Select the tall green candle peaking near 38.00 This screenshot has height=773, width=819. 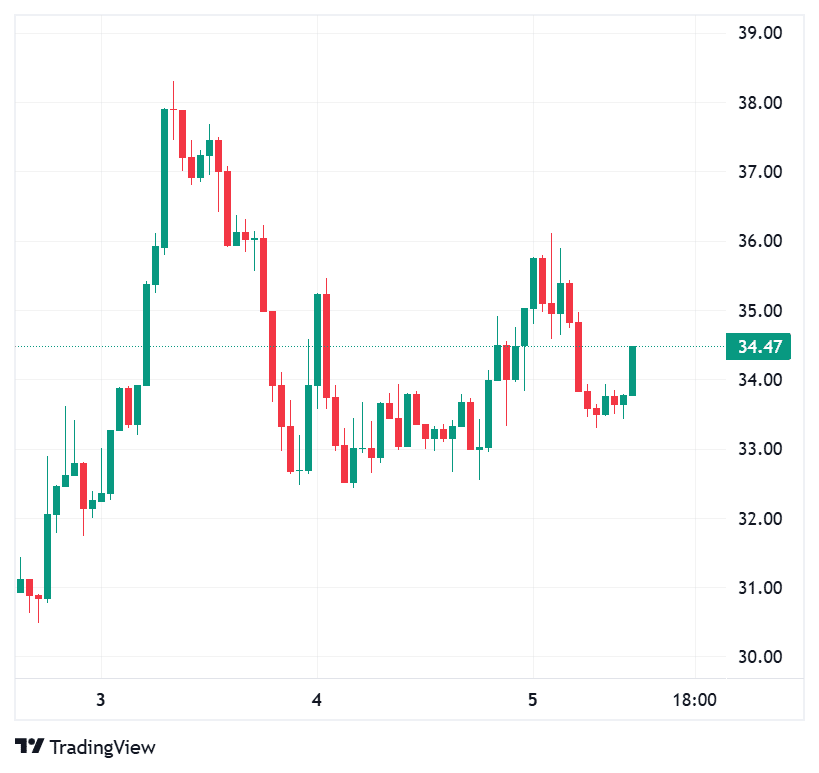[164, 178]
